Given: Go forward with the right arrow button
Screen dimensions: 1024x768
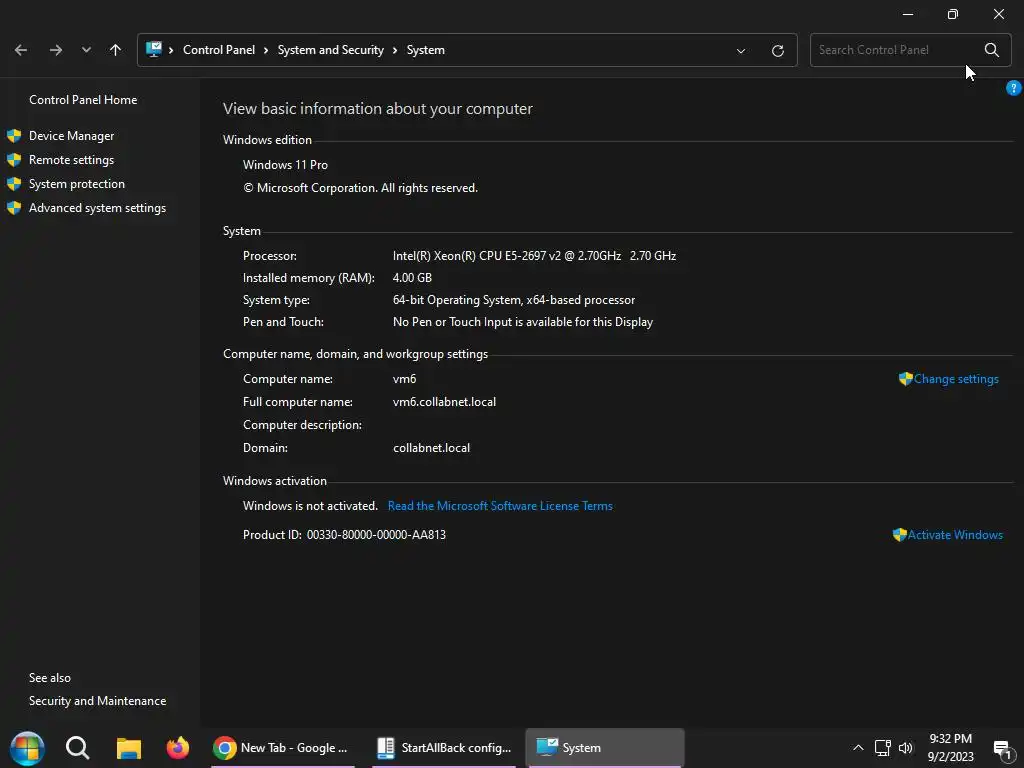Looking at the screenshot, I should pyautogui.click(x=56, y=50).
